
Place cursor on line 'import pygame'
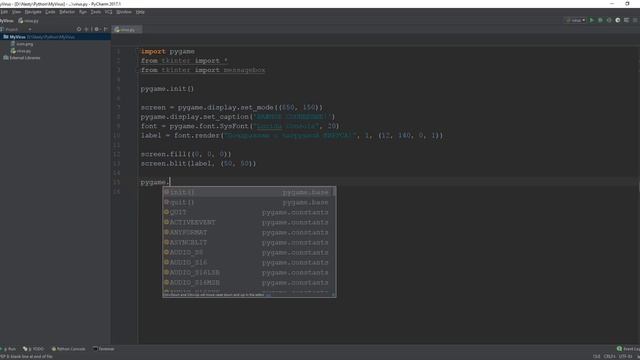pos(168,51)
